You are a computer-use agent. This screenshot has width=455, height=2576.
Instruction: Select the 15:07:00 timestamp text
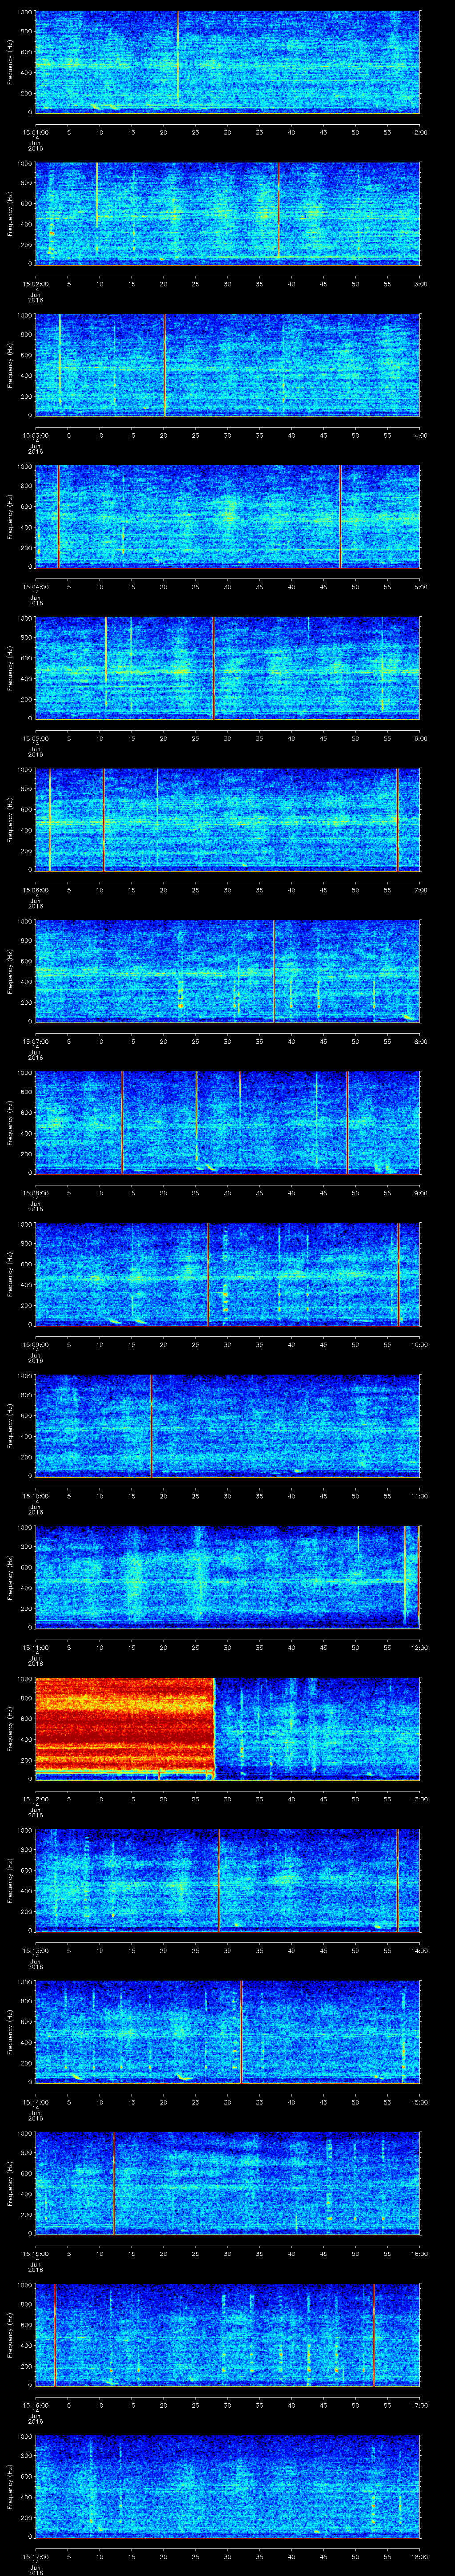tap(35, 1041)
